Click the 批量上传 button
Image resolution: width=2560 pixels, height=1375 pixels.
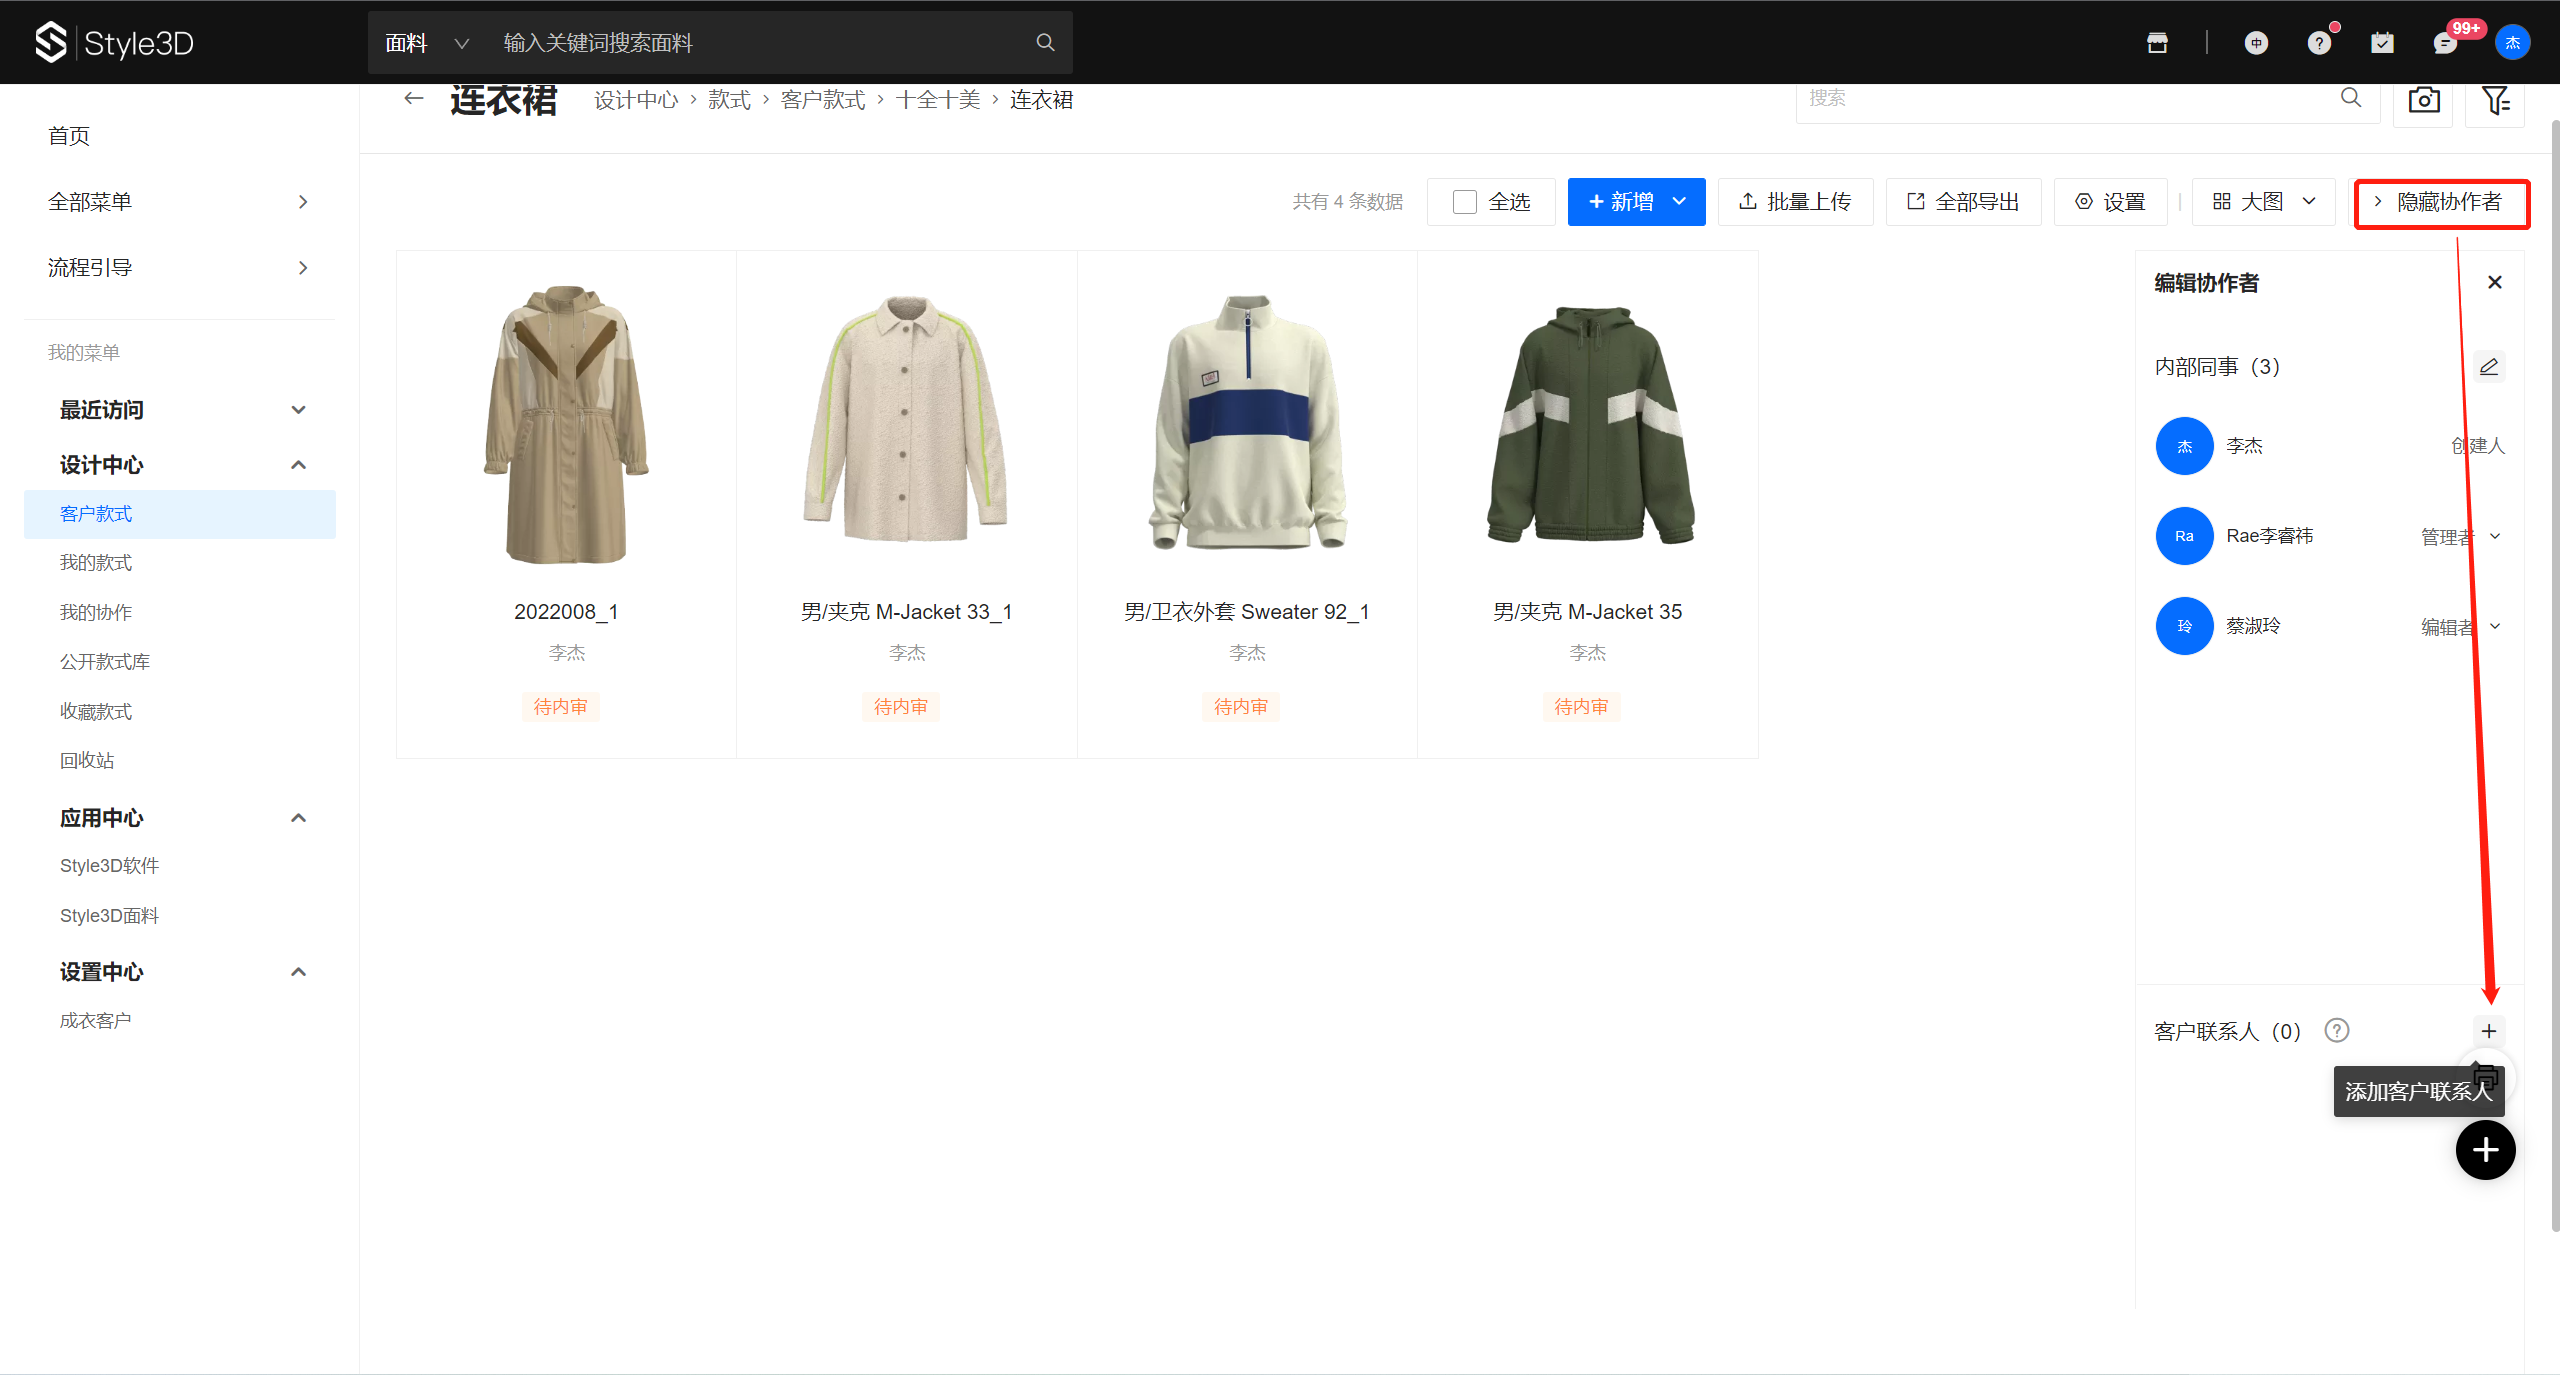(x=1796, y=202)
